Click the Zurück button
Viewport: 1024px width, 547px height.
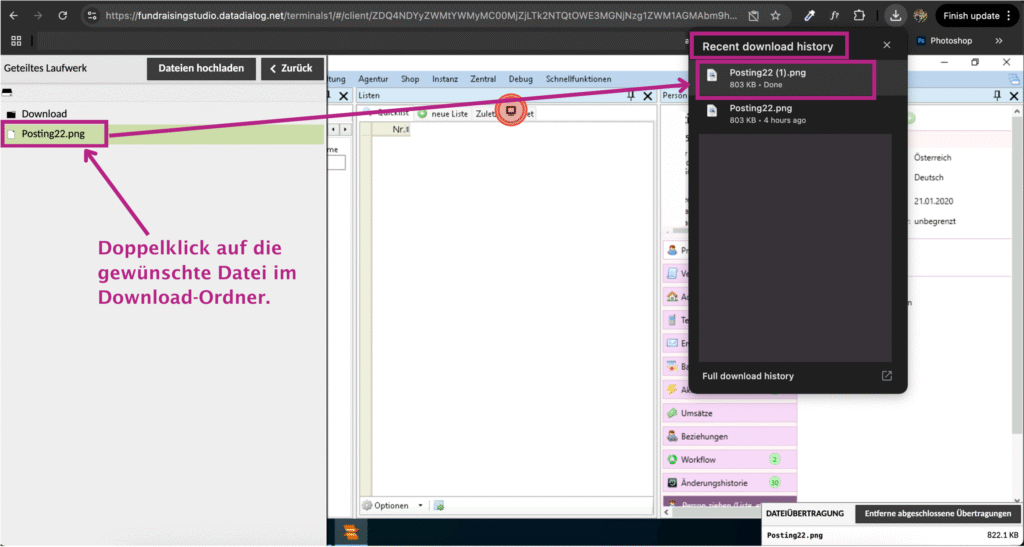[292, 68]
